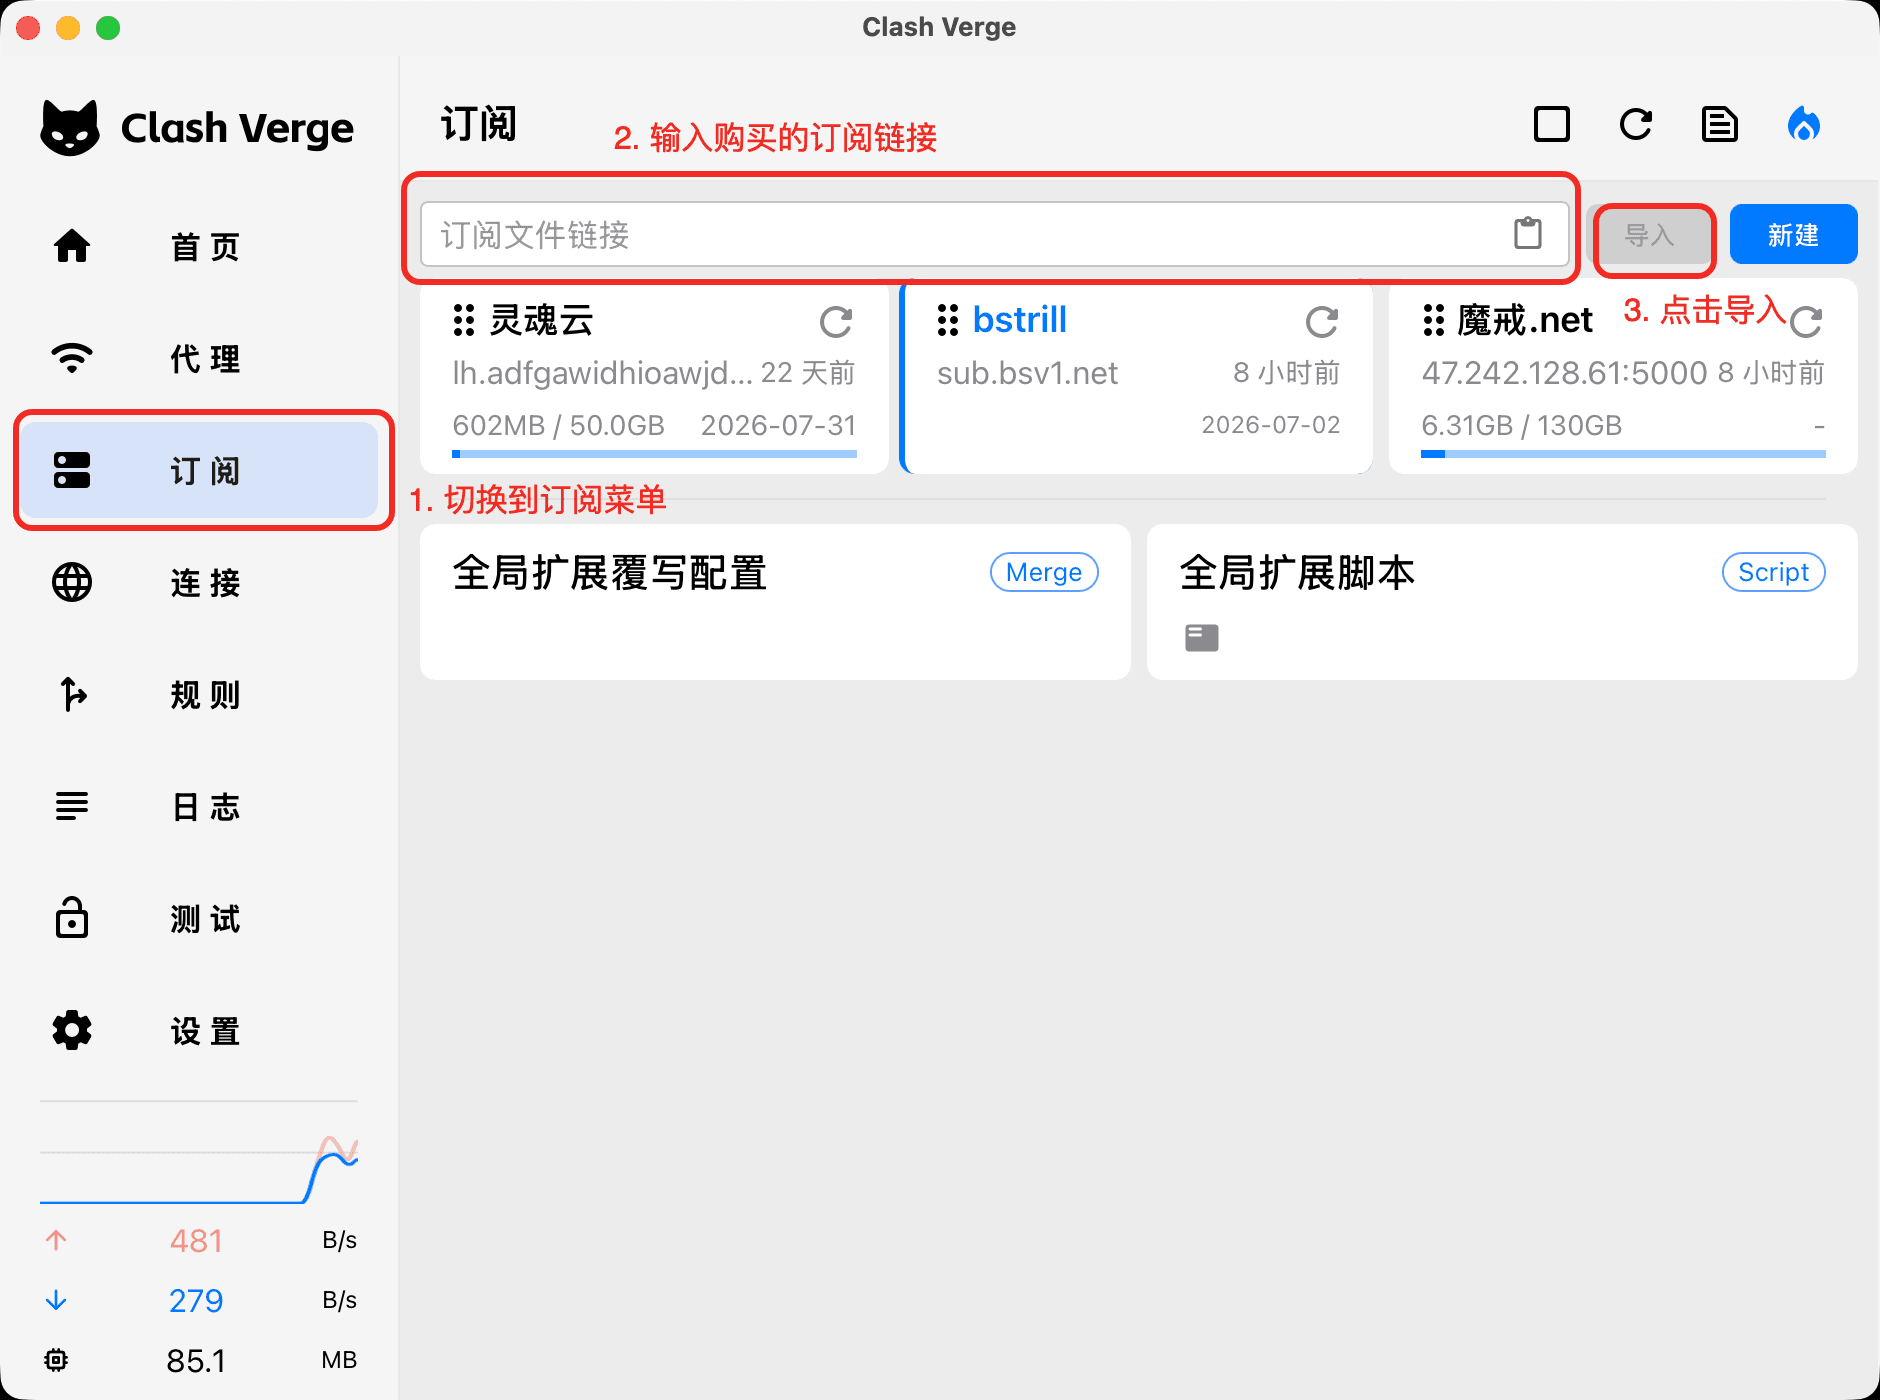The image size is (1880, 1400).
Task: Click the 订阅 page heading
Action: (x=479, y=125)
